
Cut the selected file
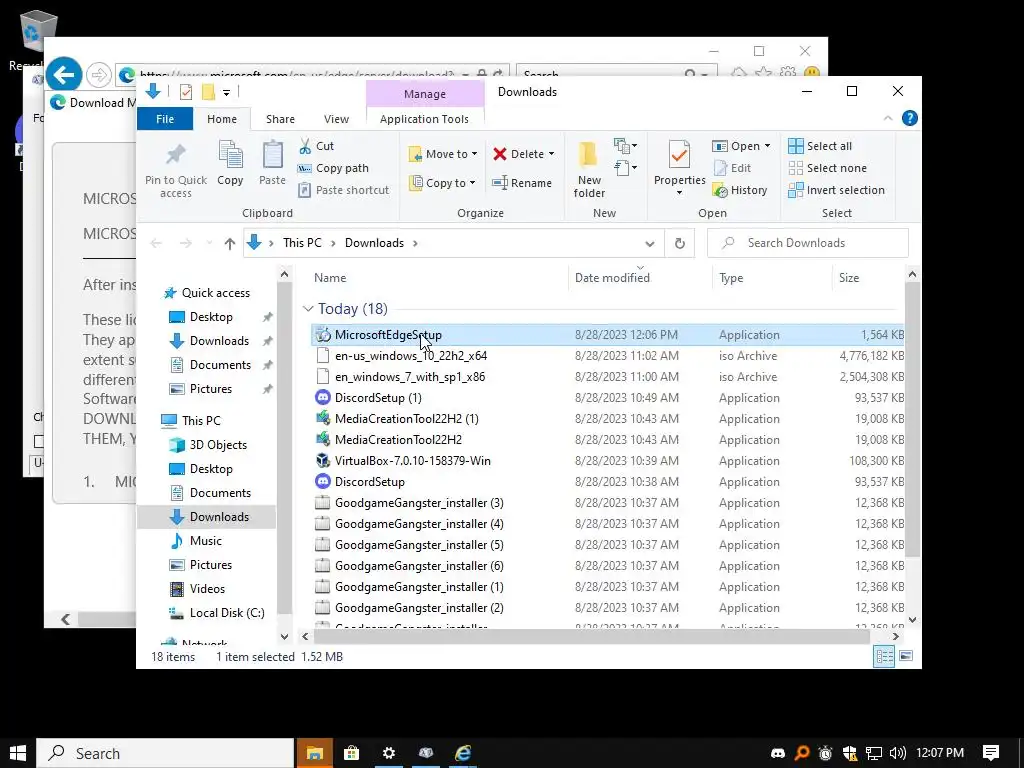tap(317, 146)
